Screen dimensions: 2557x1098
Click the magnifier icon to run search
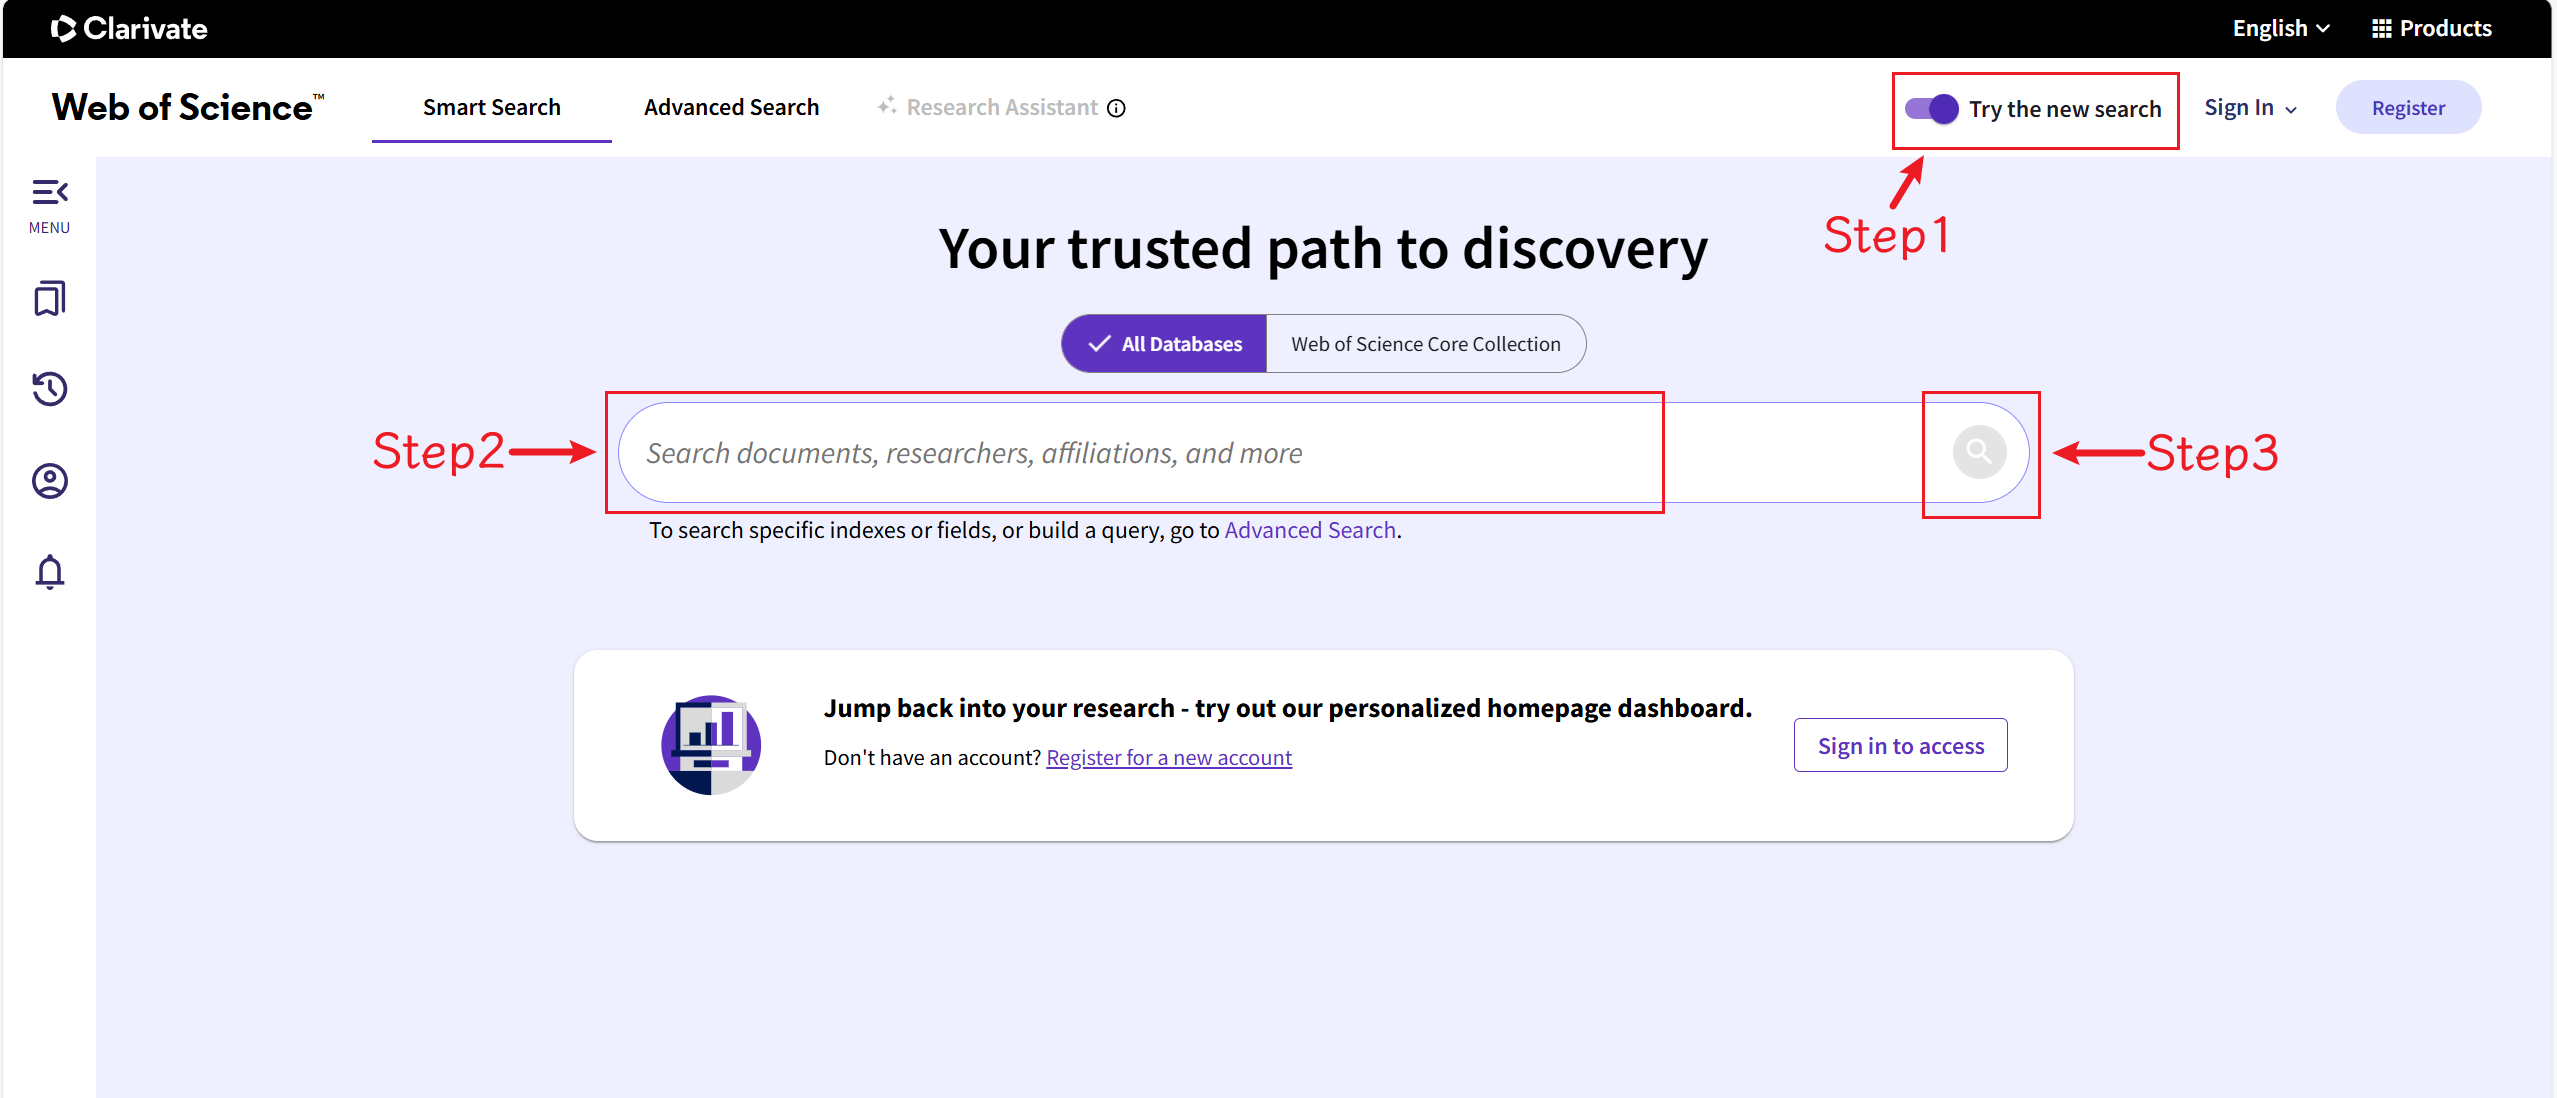click(x=1979, y=451)
